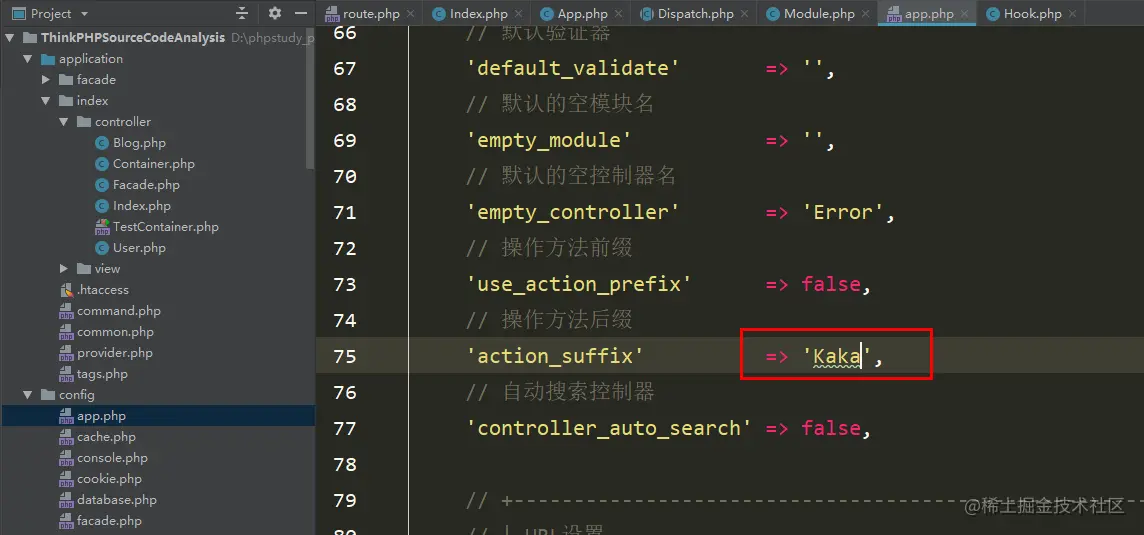Open Facade.php in project tree

[146, 185]
